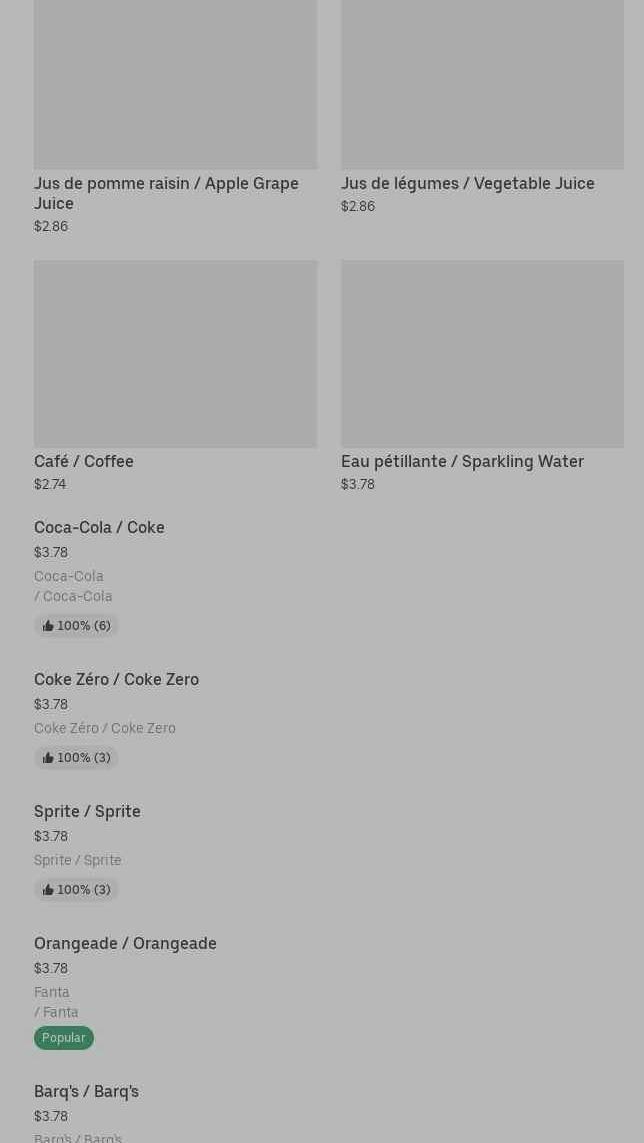Click the Popular badge under Orangeade
This screenshot has height=1143, width=644.
point(64,1038)
